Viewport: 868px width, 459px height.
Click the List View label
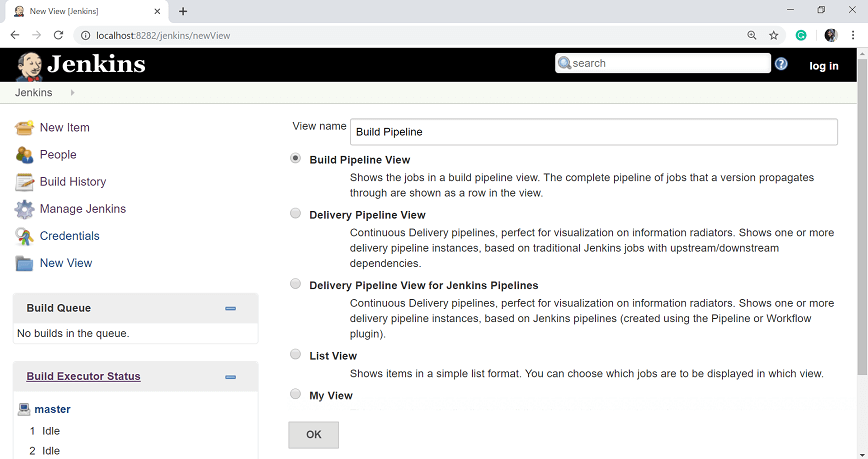point(333,355)
